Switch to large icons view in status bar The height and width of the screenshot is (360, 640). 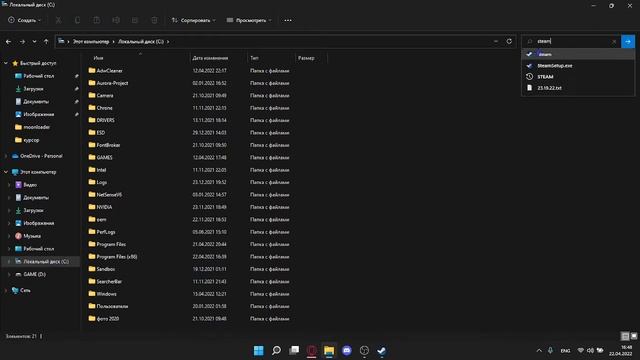tap(634, 336)
